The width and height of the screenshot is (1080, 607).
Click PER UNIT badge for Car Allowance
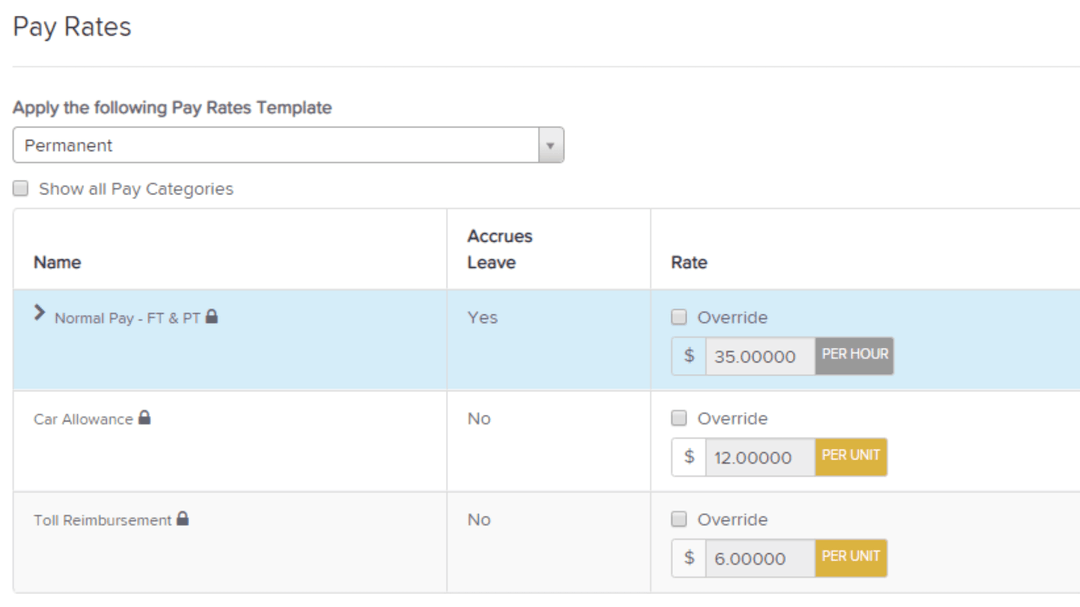pos(851,457)
